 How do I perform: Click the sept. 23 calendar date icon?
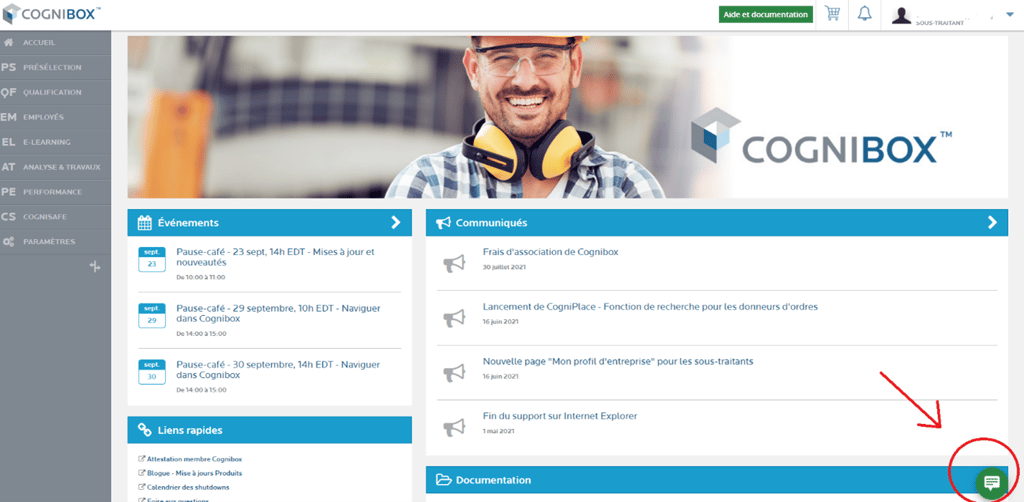[152, 259]
